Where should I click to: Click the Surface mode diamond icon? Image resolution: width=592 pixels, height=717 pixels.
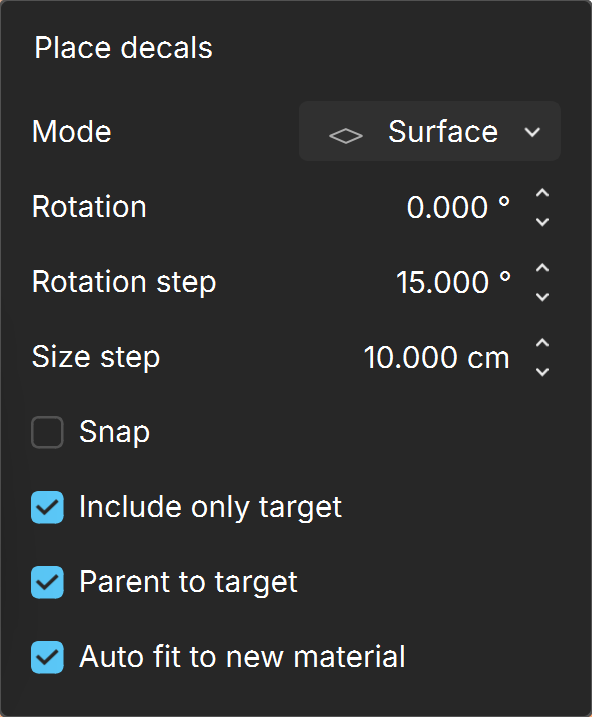[x=346, y=135]
